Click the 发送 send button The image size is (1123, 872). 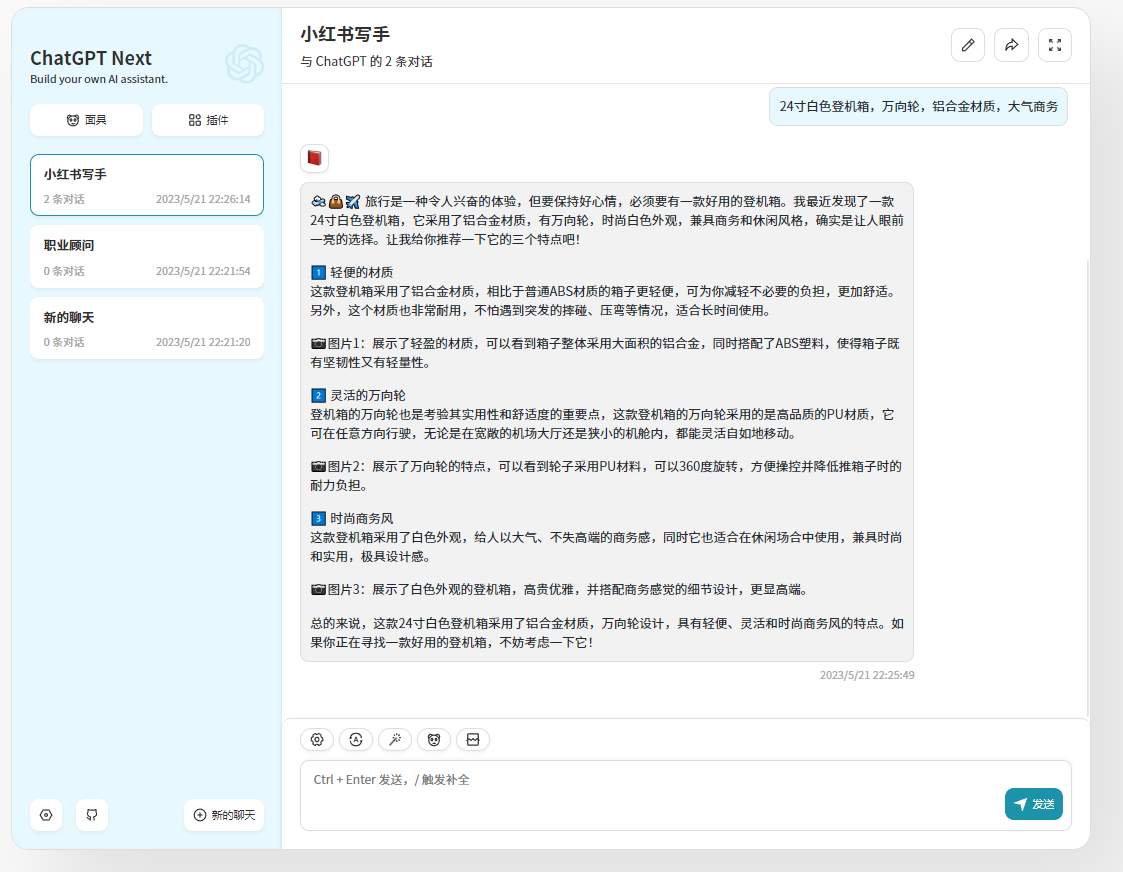1033,804
